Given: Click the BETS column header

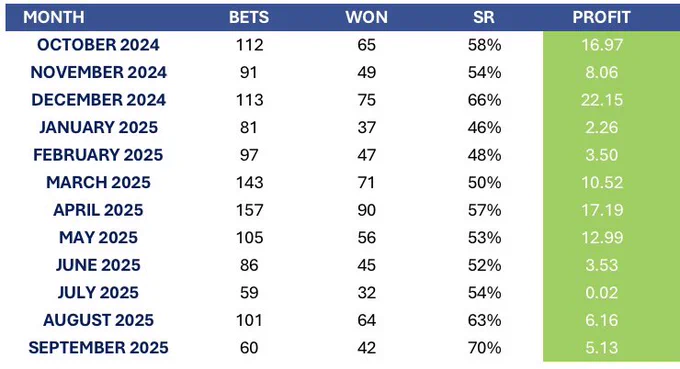Looking at the screenshot, I should [x=249, y=17].
